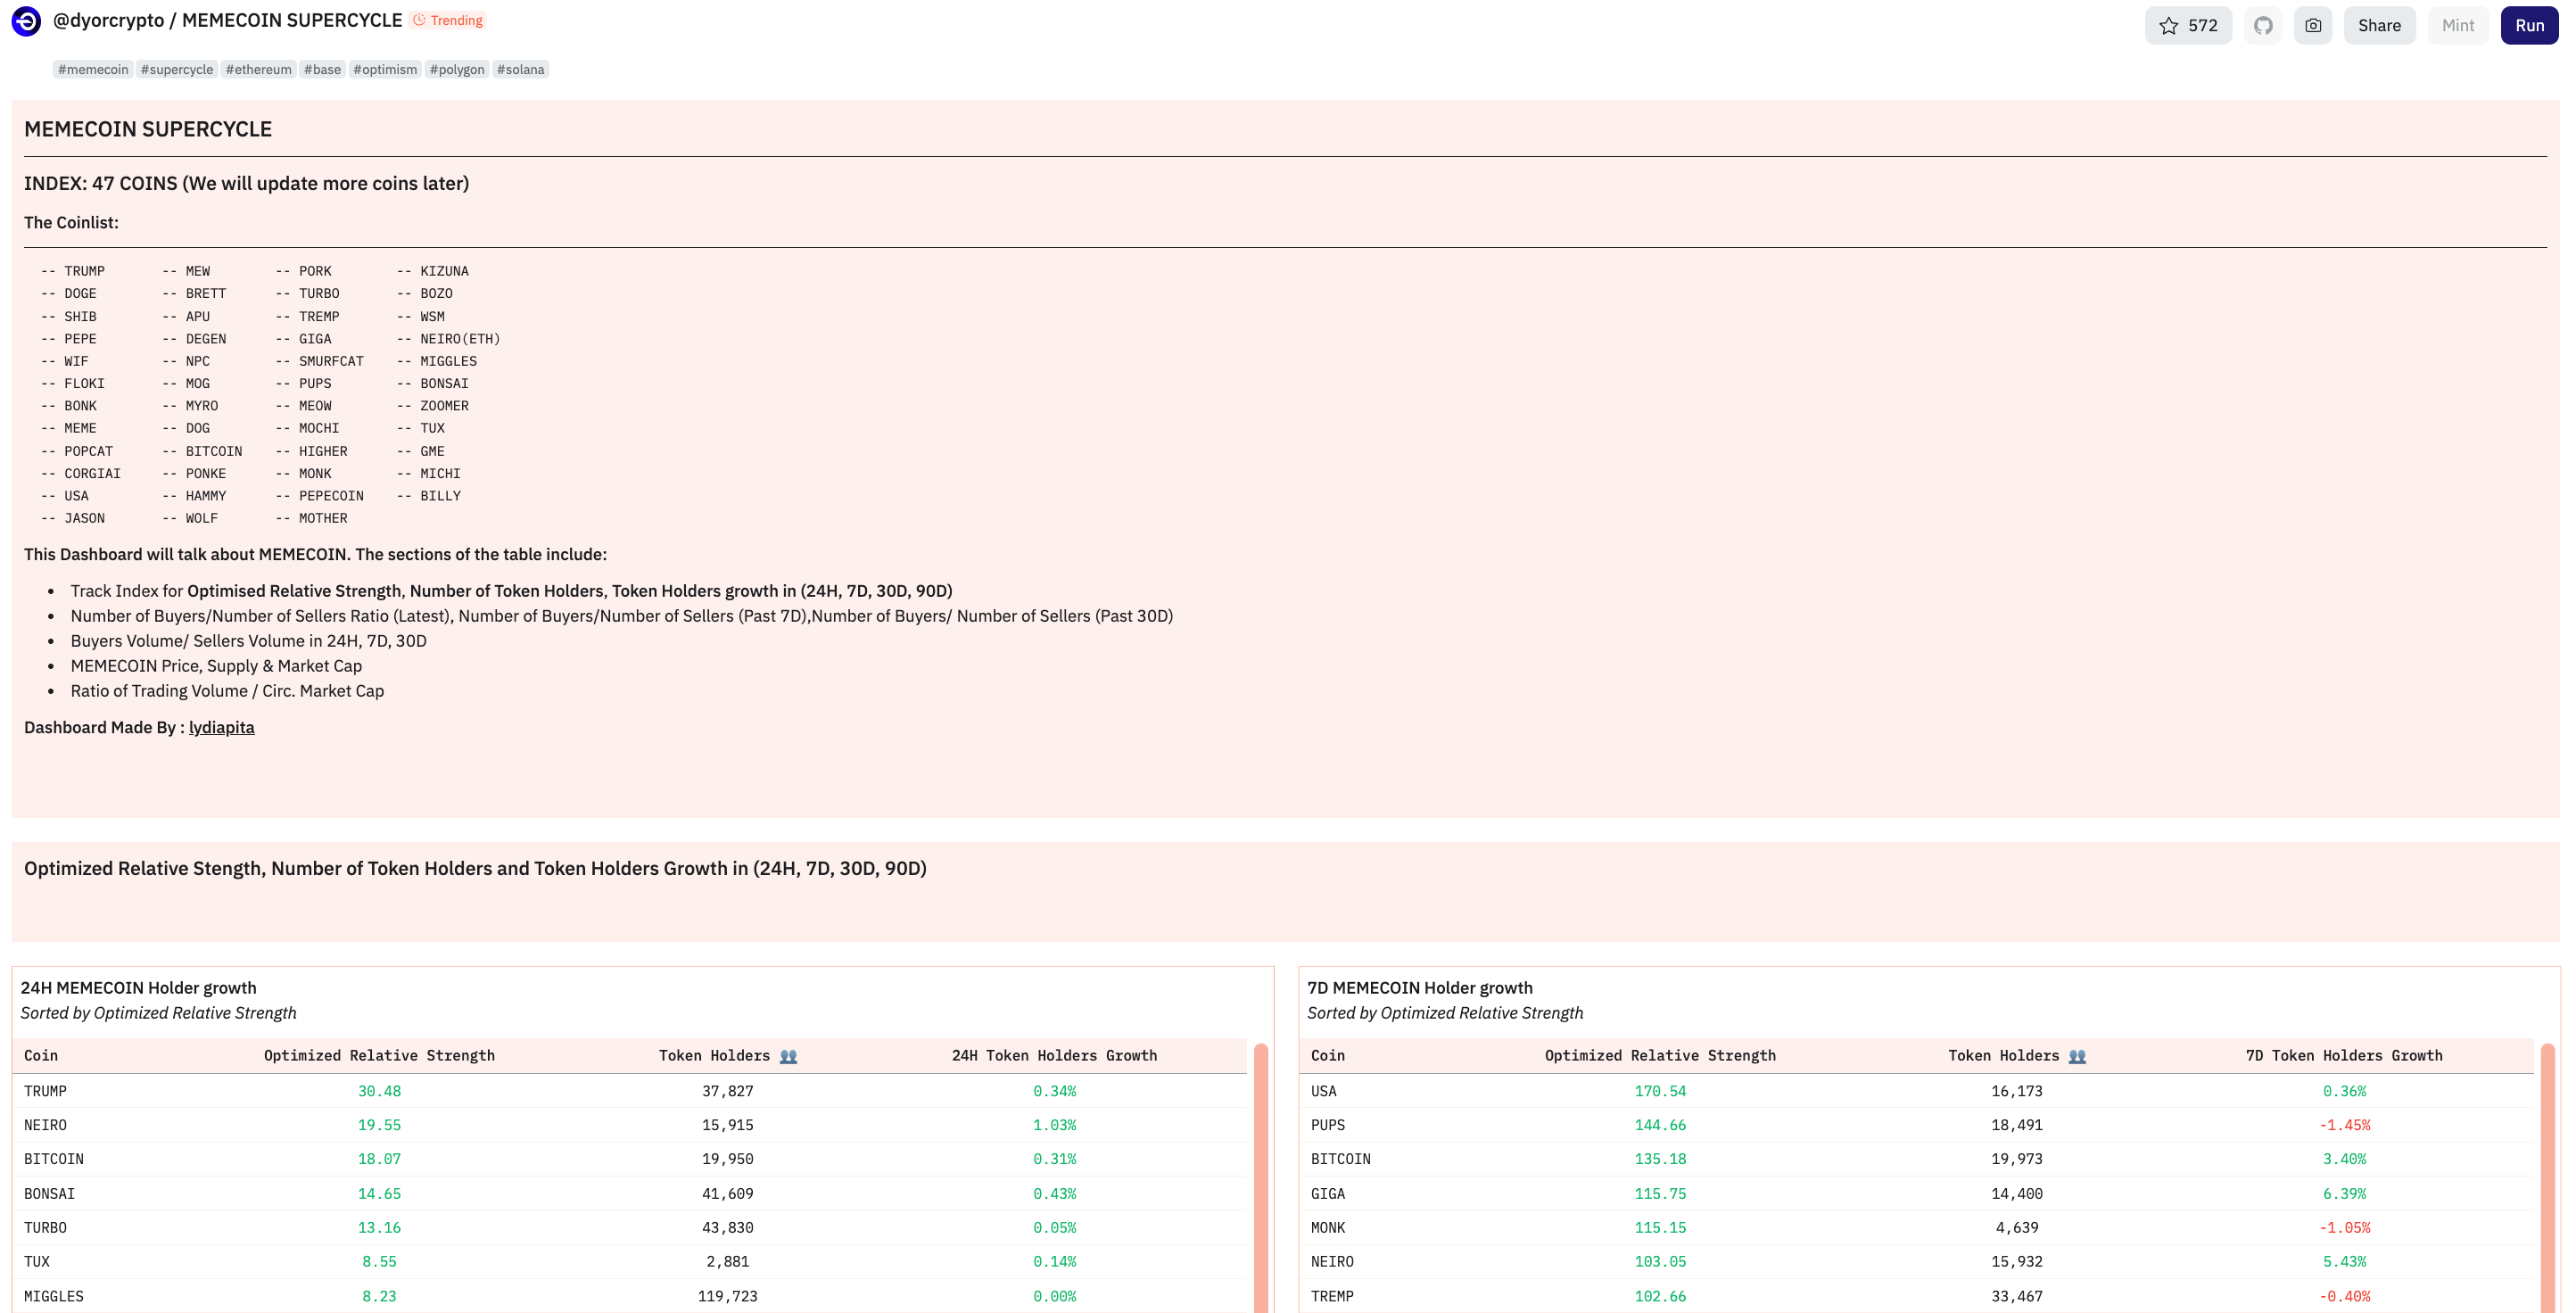Click the Trending flame badge

pos(448,20)
